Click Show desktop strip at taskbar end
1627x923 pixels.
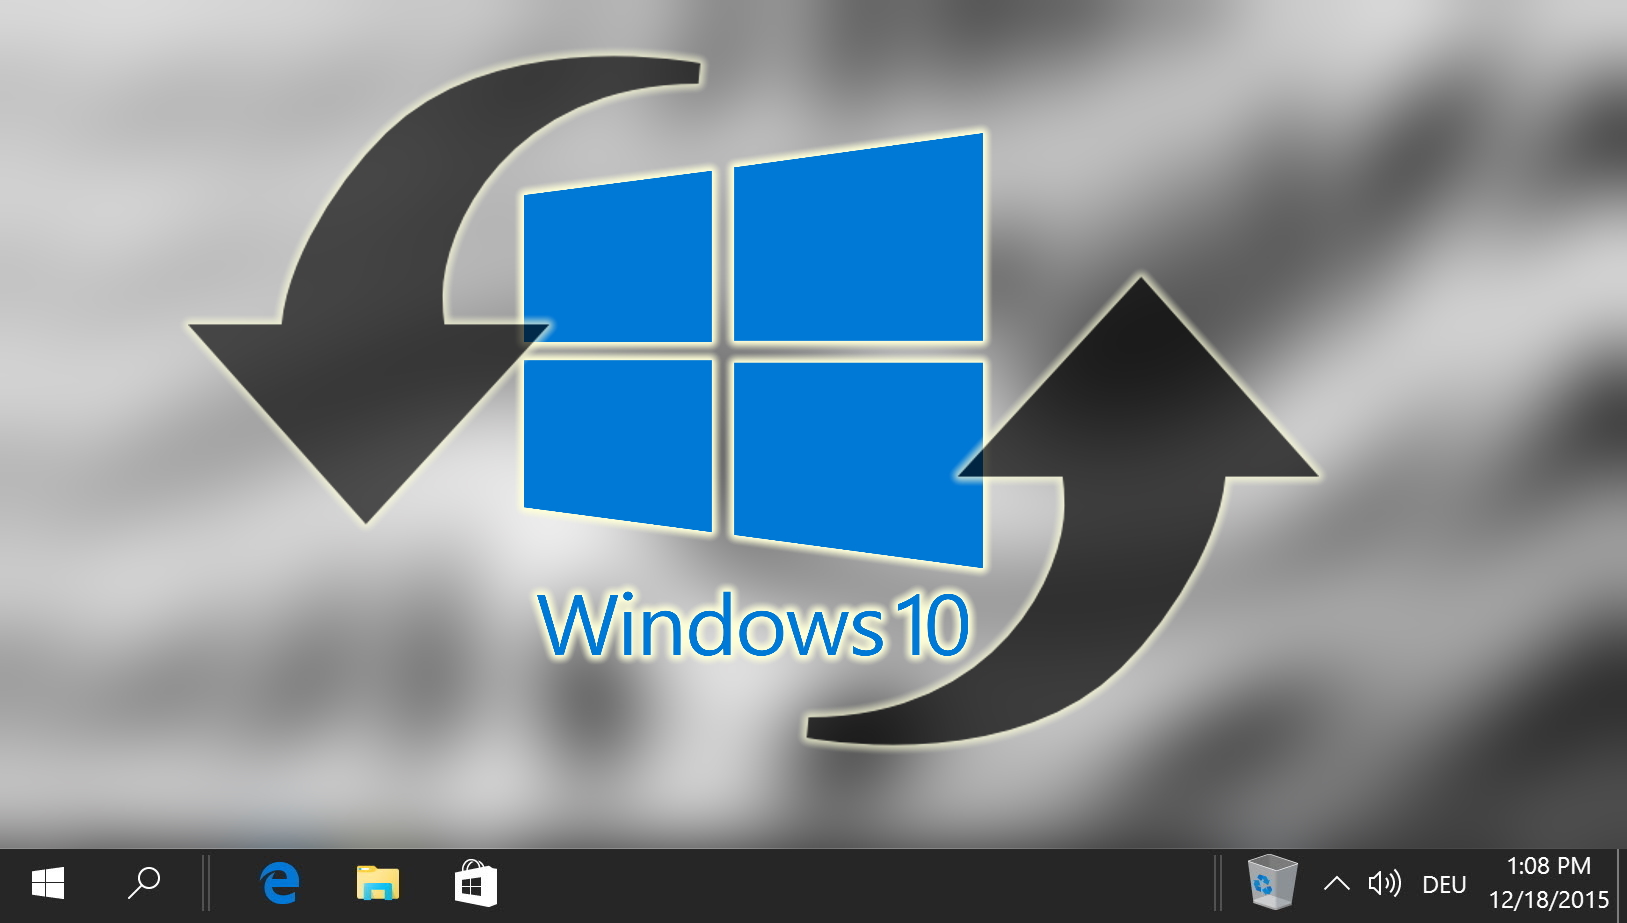(x=1621, y=884)
